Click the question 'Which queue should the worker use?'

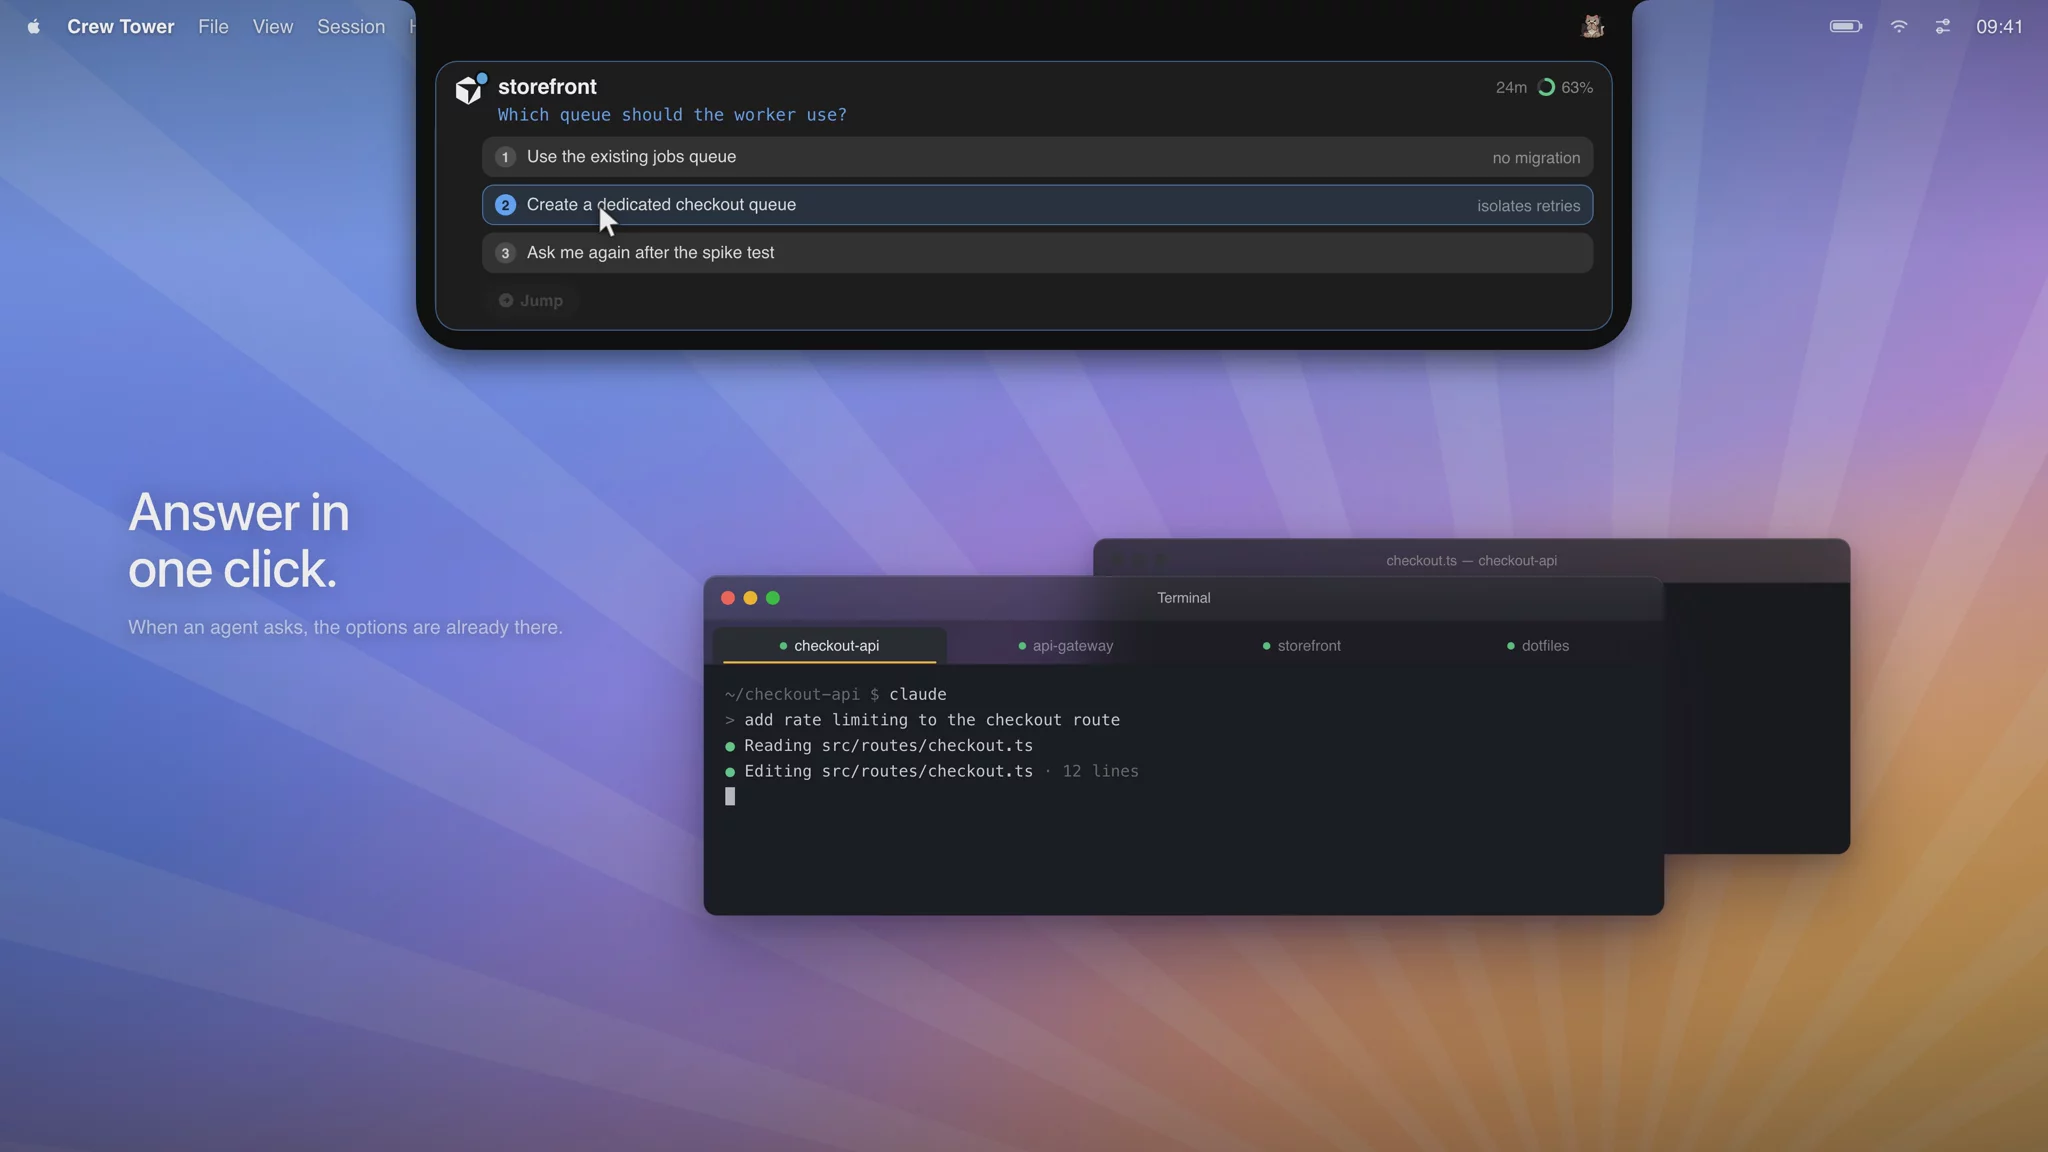pyautogui.click(x=672, y=115)
